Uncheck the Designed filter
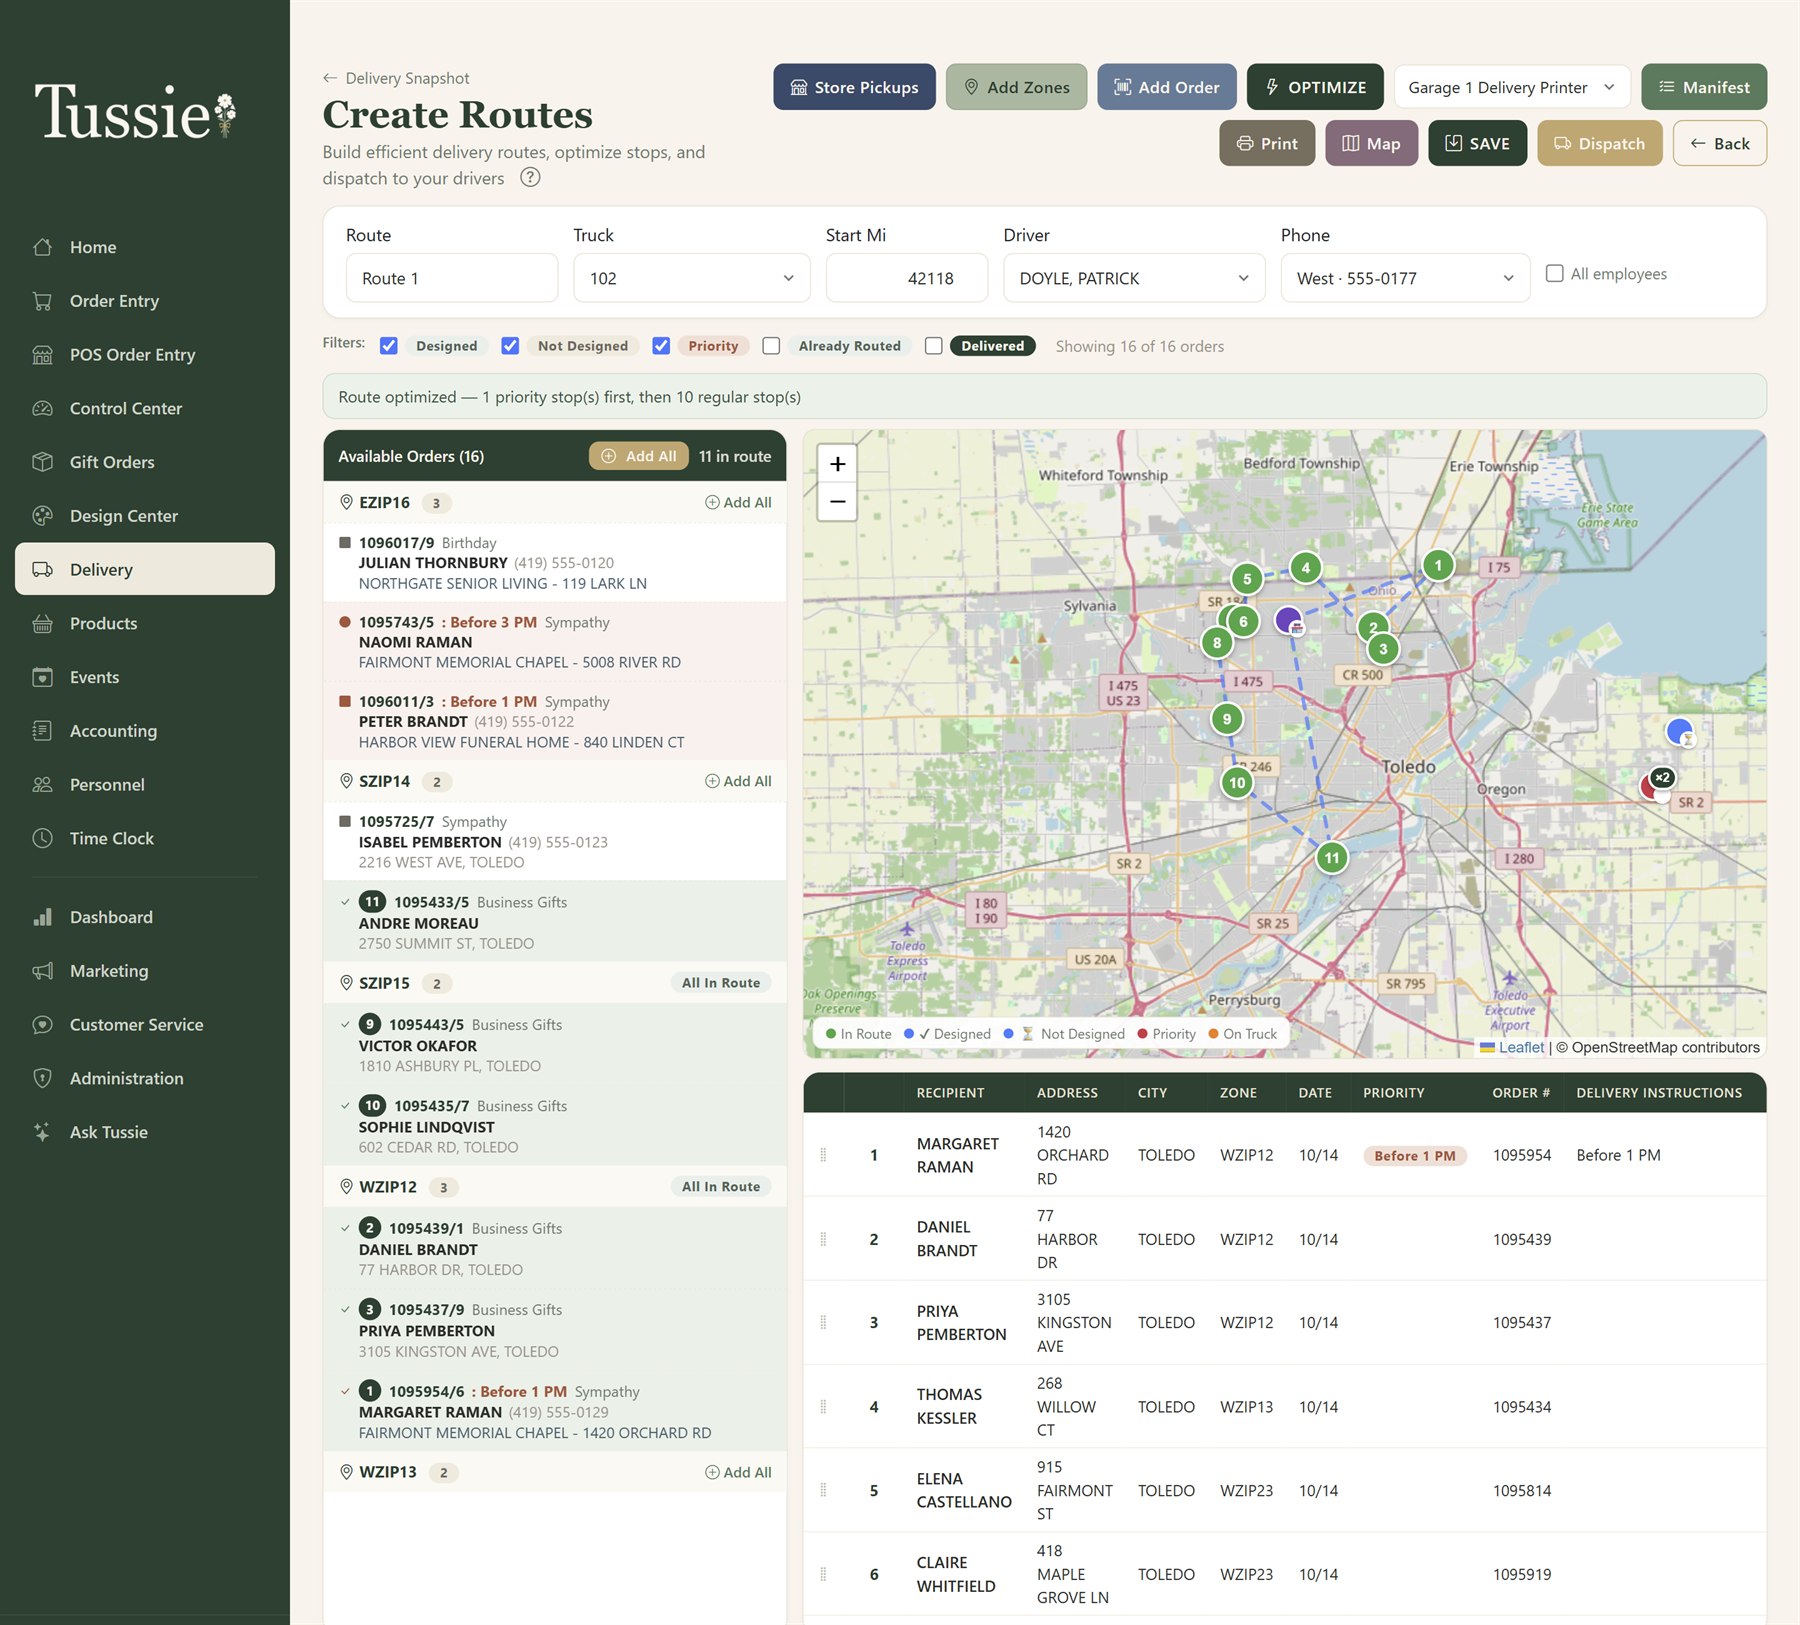Image resolution: width=1800 pixels, height=1625 pixels. coord(389,346)
